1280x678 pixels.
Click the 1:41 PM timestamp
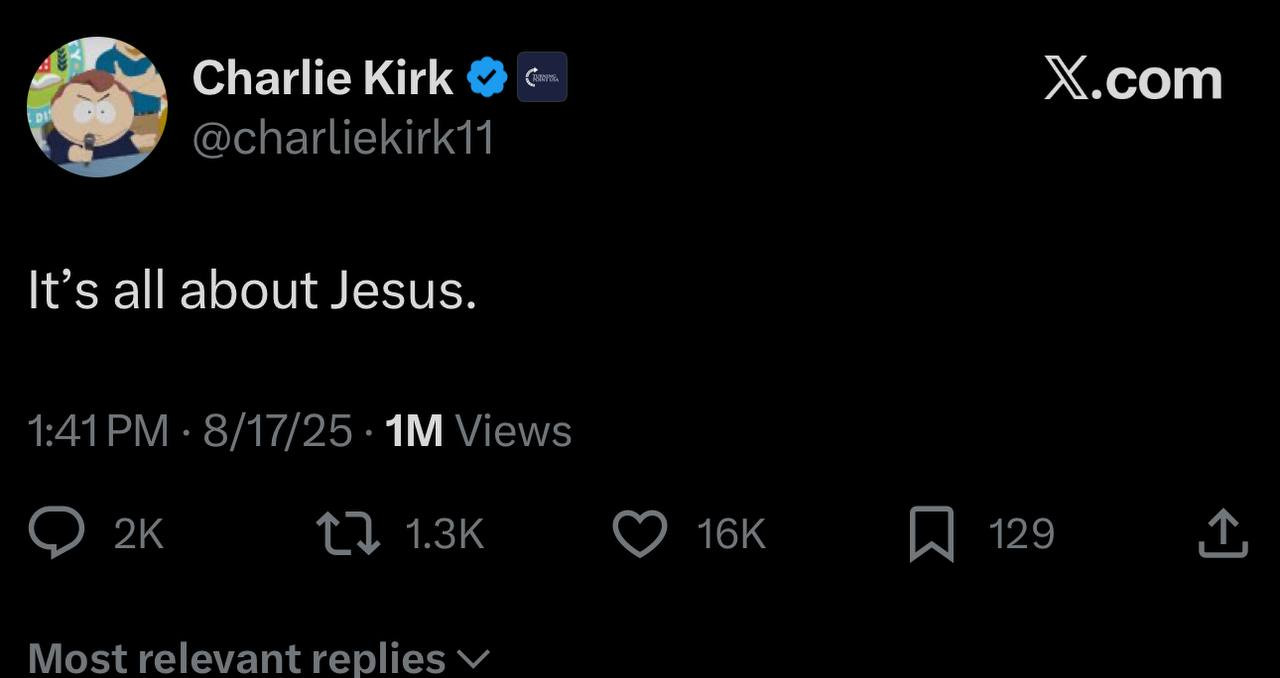tap(98, 431)
